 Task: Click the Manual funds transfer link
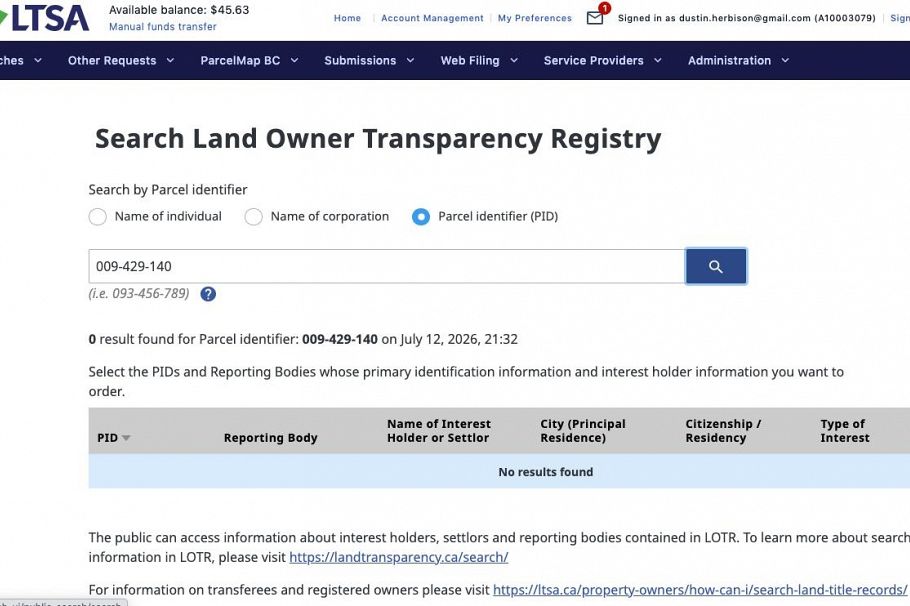[162, 27]
